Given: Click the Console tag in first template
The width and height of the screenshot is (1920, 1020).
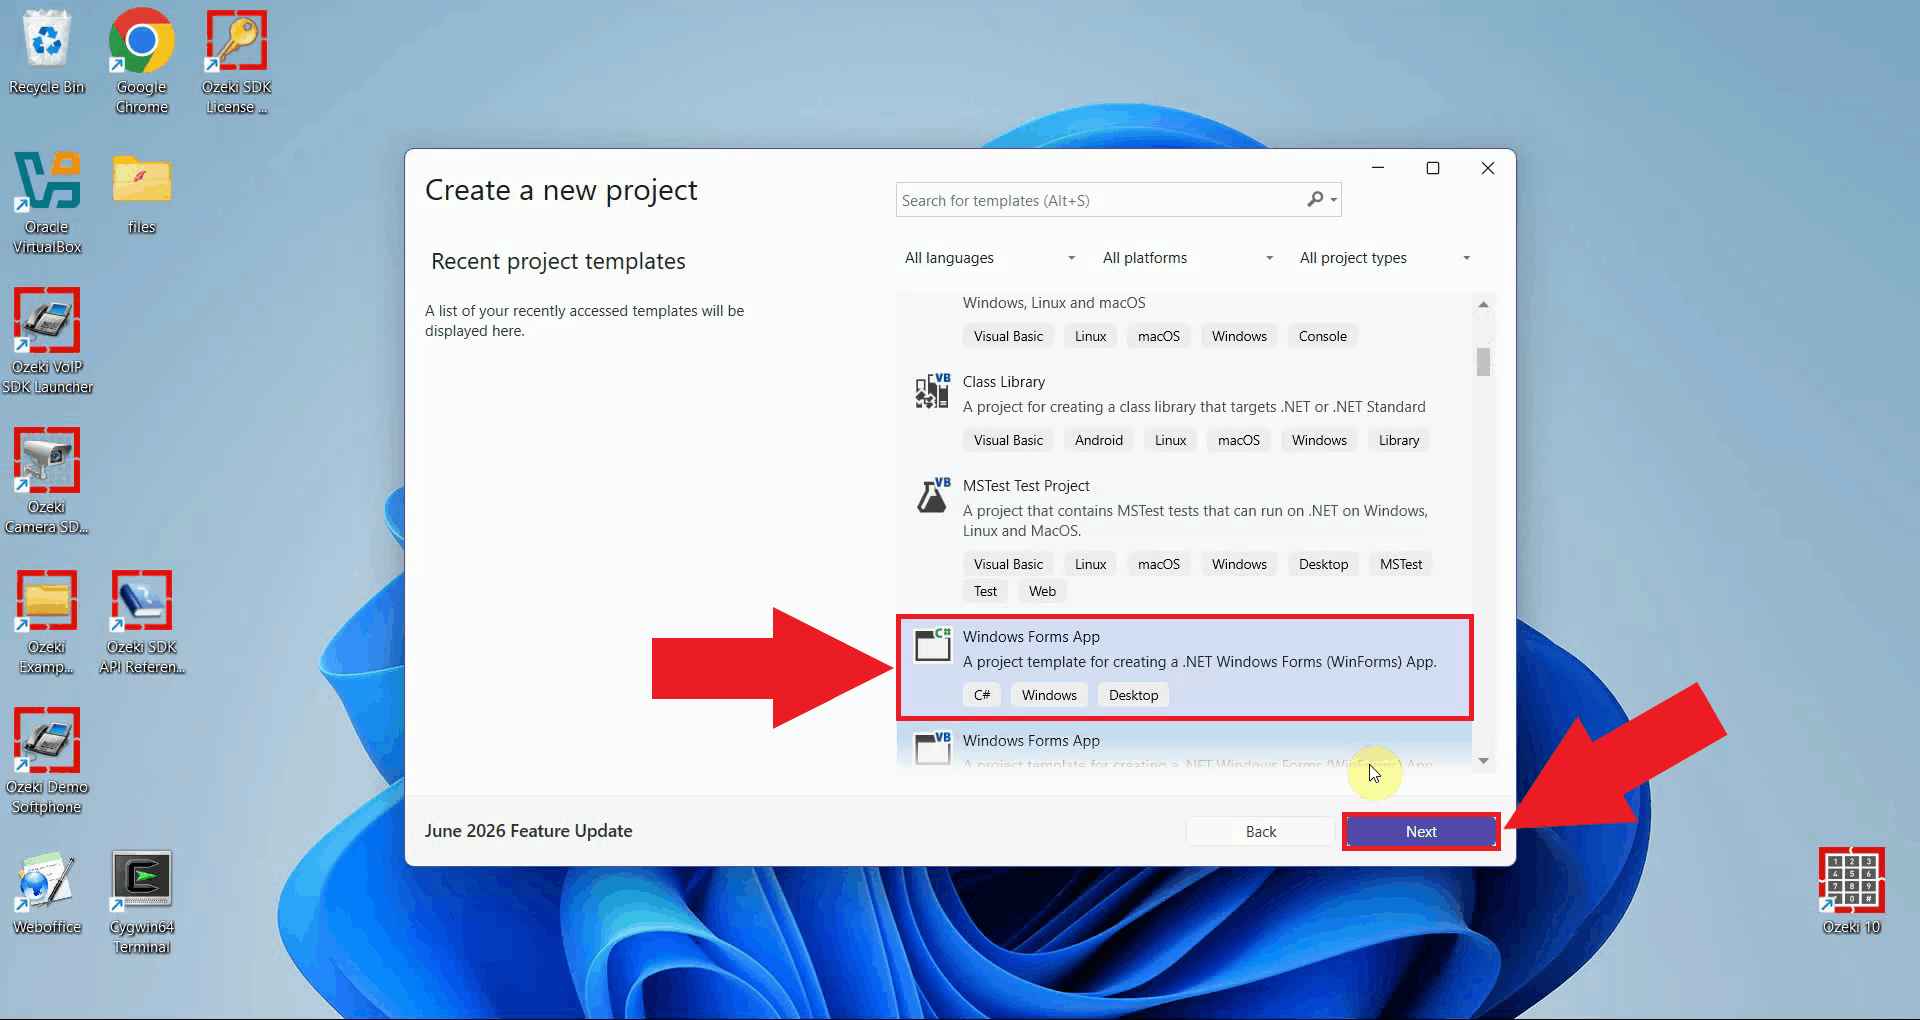Looking at the screenshot, I should pos(1322,336).
